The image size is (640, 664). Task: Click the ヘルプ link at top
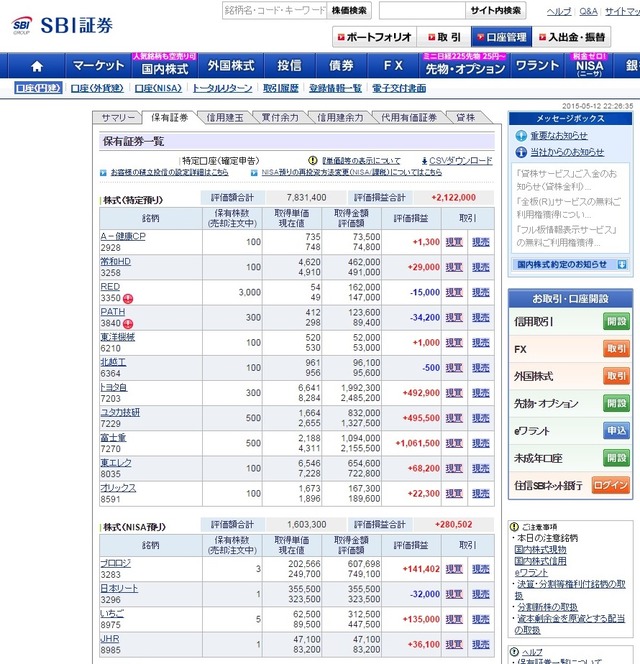coord(559,11)
